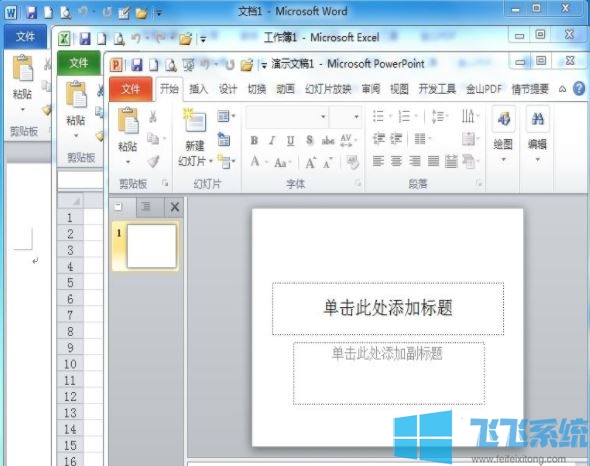Image resolution: width=590 pixels, height=466 pixels.
Task: Toggle Align Text Right in paragraph group
Action: [415, 161]
